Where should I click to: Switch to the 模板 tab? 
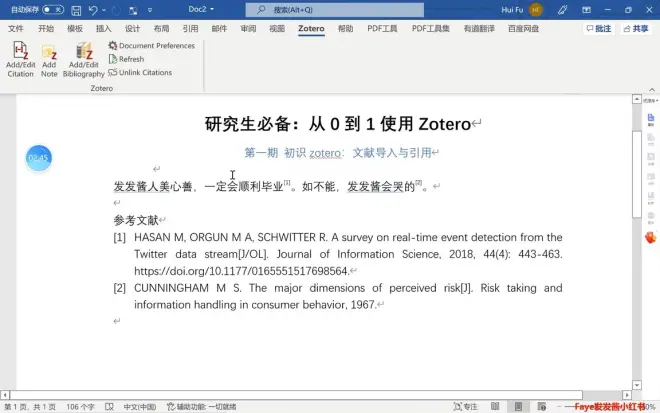[x=75, y=29]
